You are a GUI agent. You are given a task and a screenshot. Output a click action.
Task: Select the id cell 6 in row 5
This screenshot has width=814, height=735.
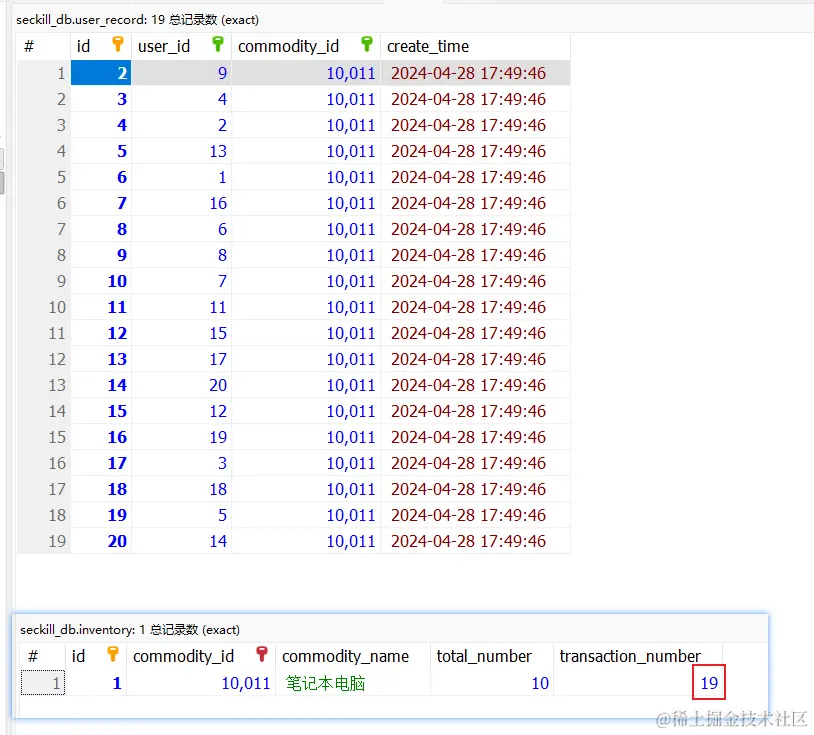click(101, 177)
